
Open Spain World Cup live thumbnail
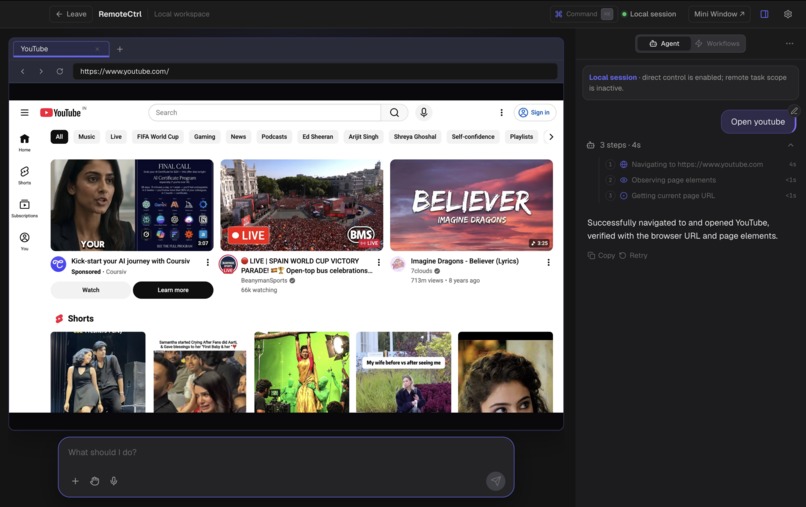tap(302, 205)
